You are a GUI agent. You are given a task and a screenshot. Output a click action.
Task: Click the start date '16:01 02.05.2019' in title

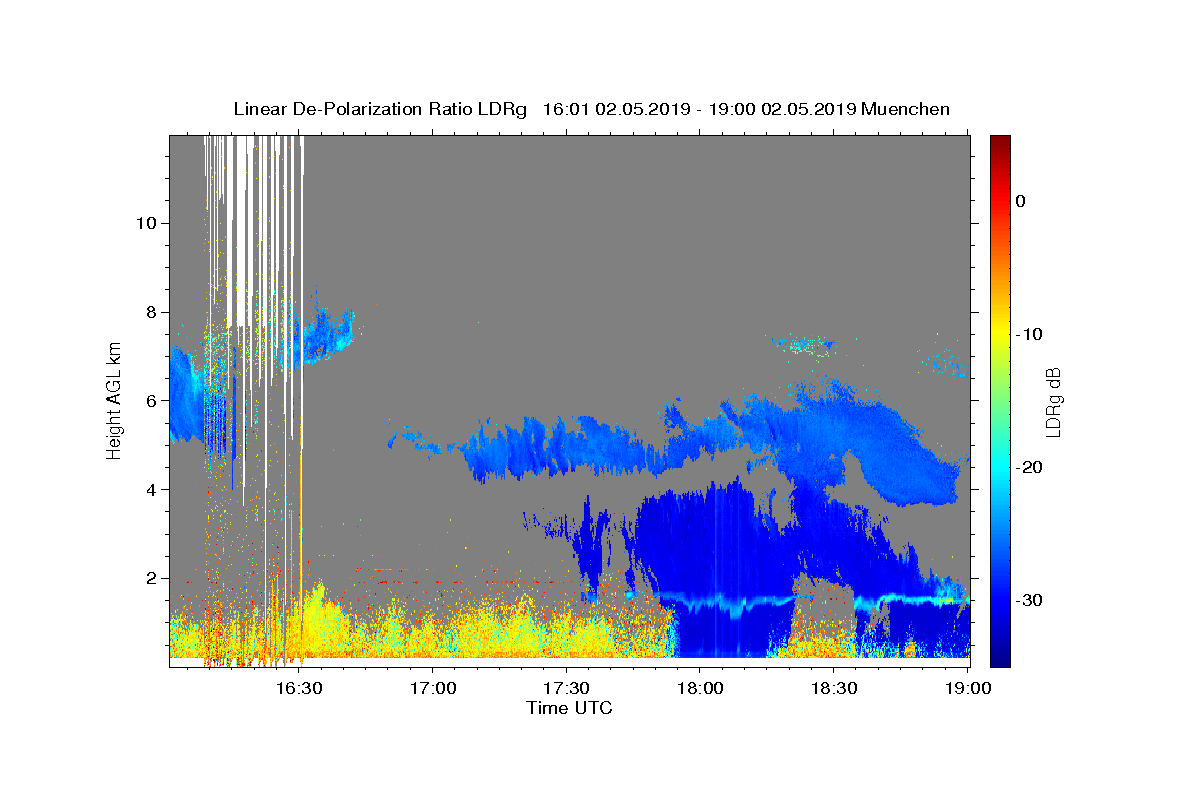615,109
